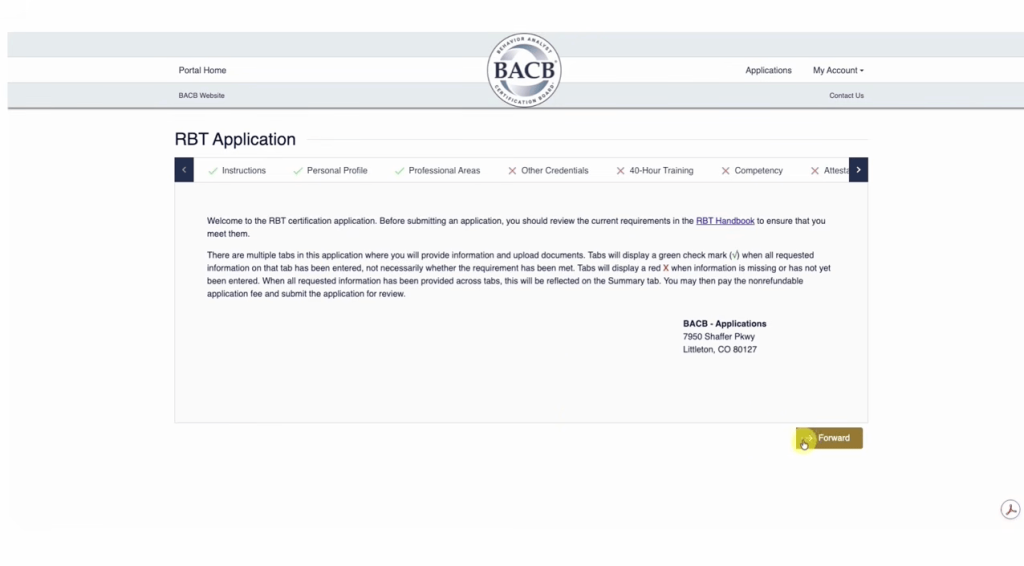This screenshot has height=566, width=1024.
Task: Switch to the Competency tab
Action: pos(752,170)
